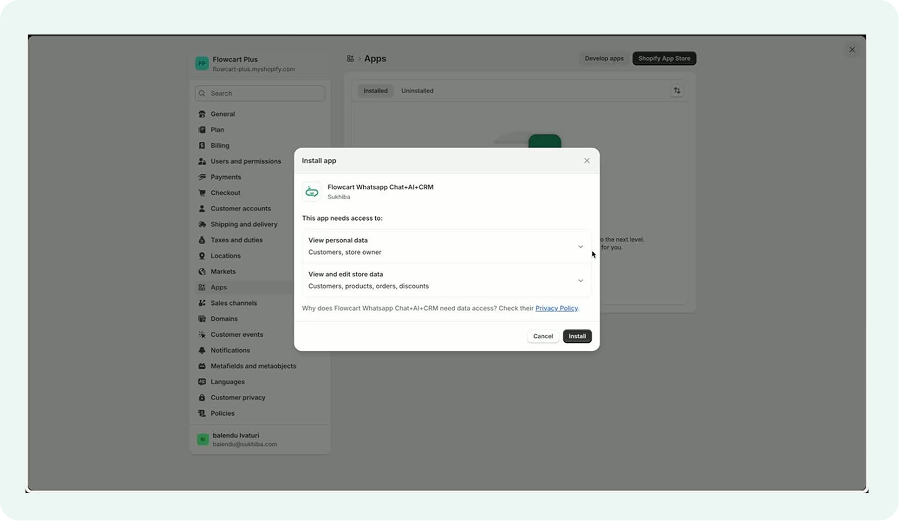Viewport: 899px width, 521px height.
Task: Click the sort icon in apps list
Action: (677, 91)
